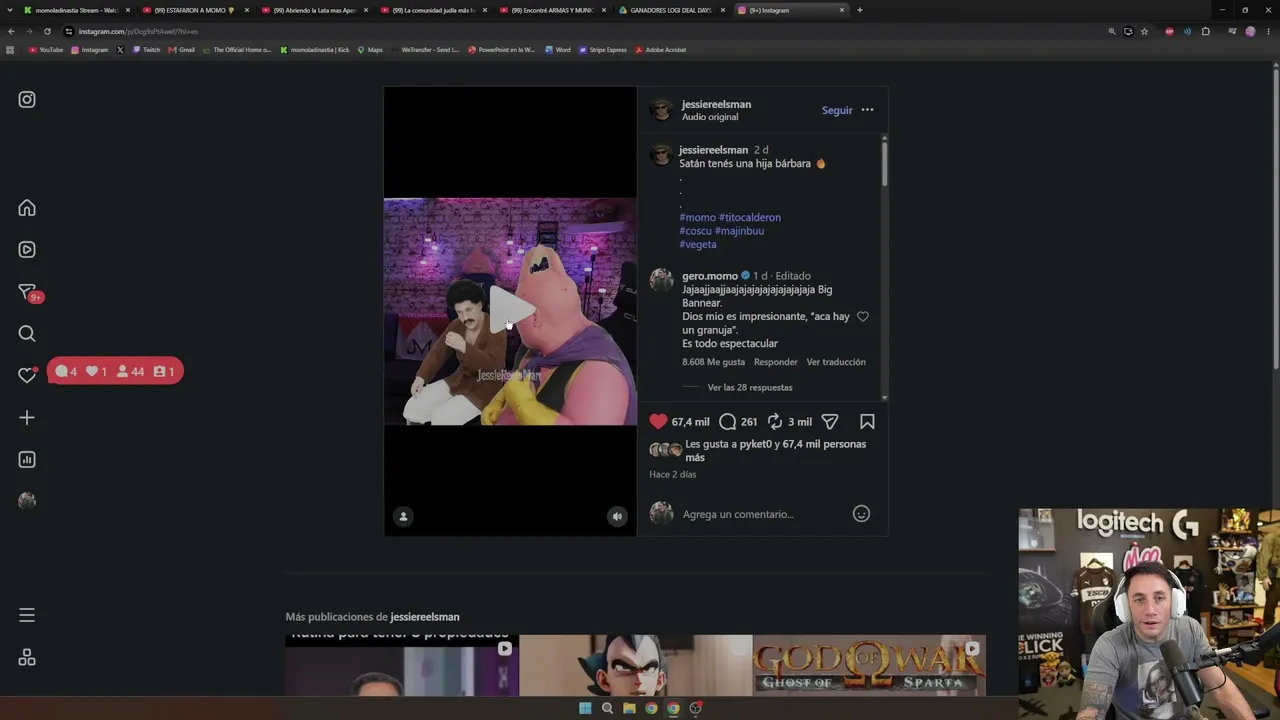
Task: Switch to the momoladinastia Stream tab
Action: click(x=77, y=10)
